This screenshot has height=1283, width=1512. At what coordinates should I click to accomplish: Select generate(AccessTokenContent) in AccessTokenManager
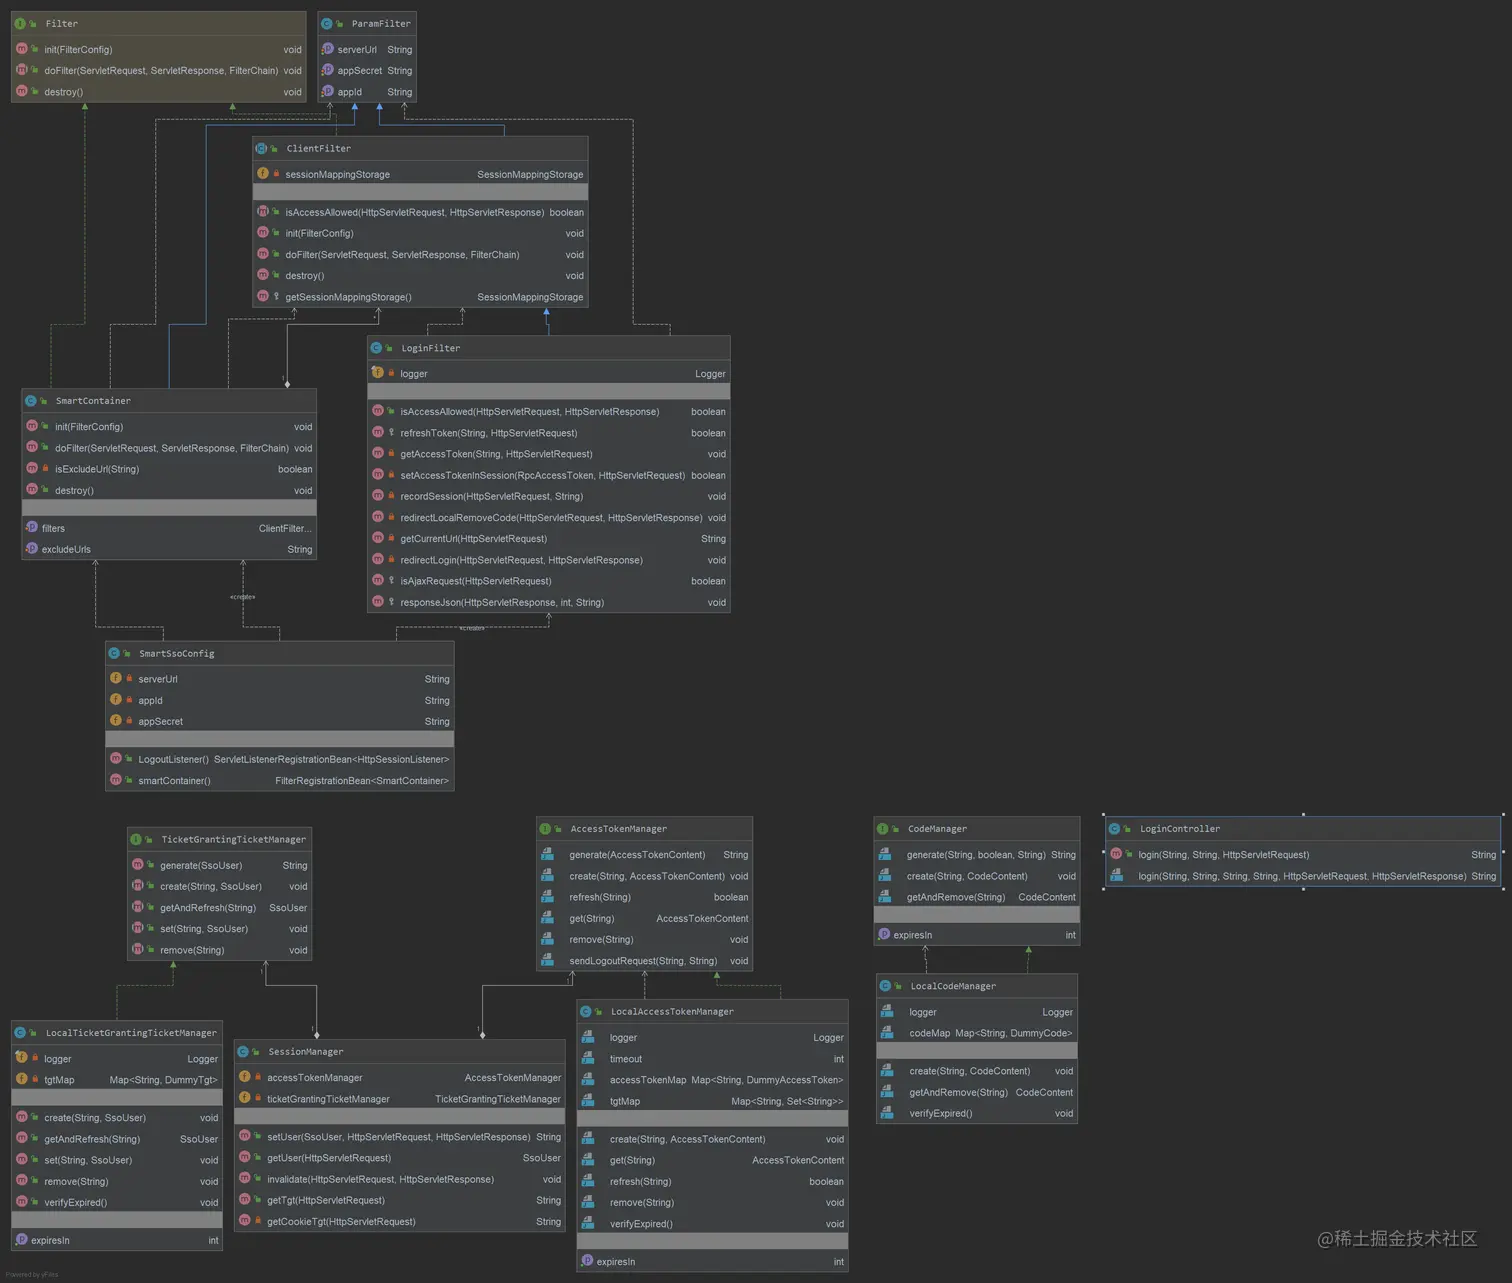pos(644,855)
